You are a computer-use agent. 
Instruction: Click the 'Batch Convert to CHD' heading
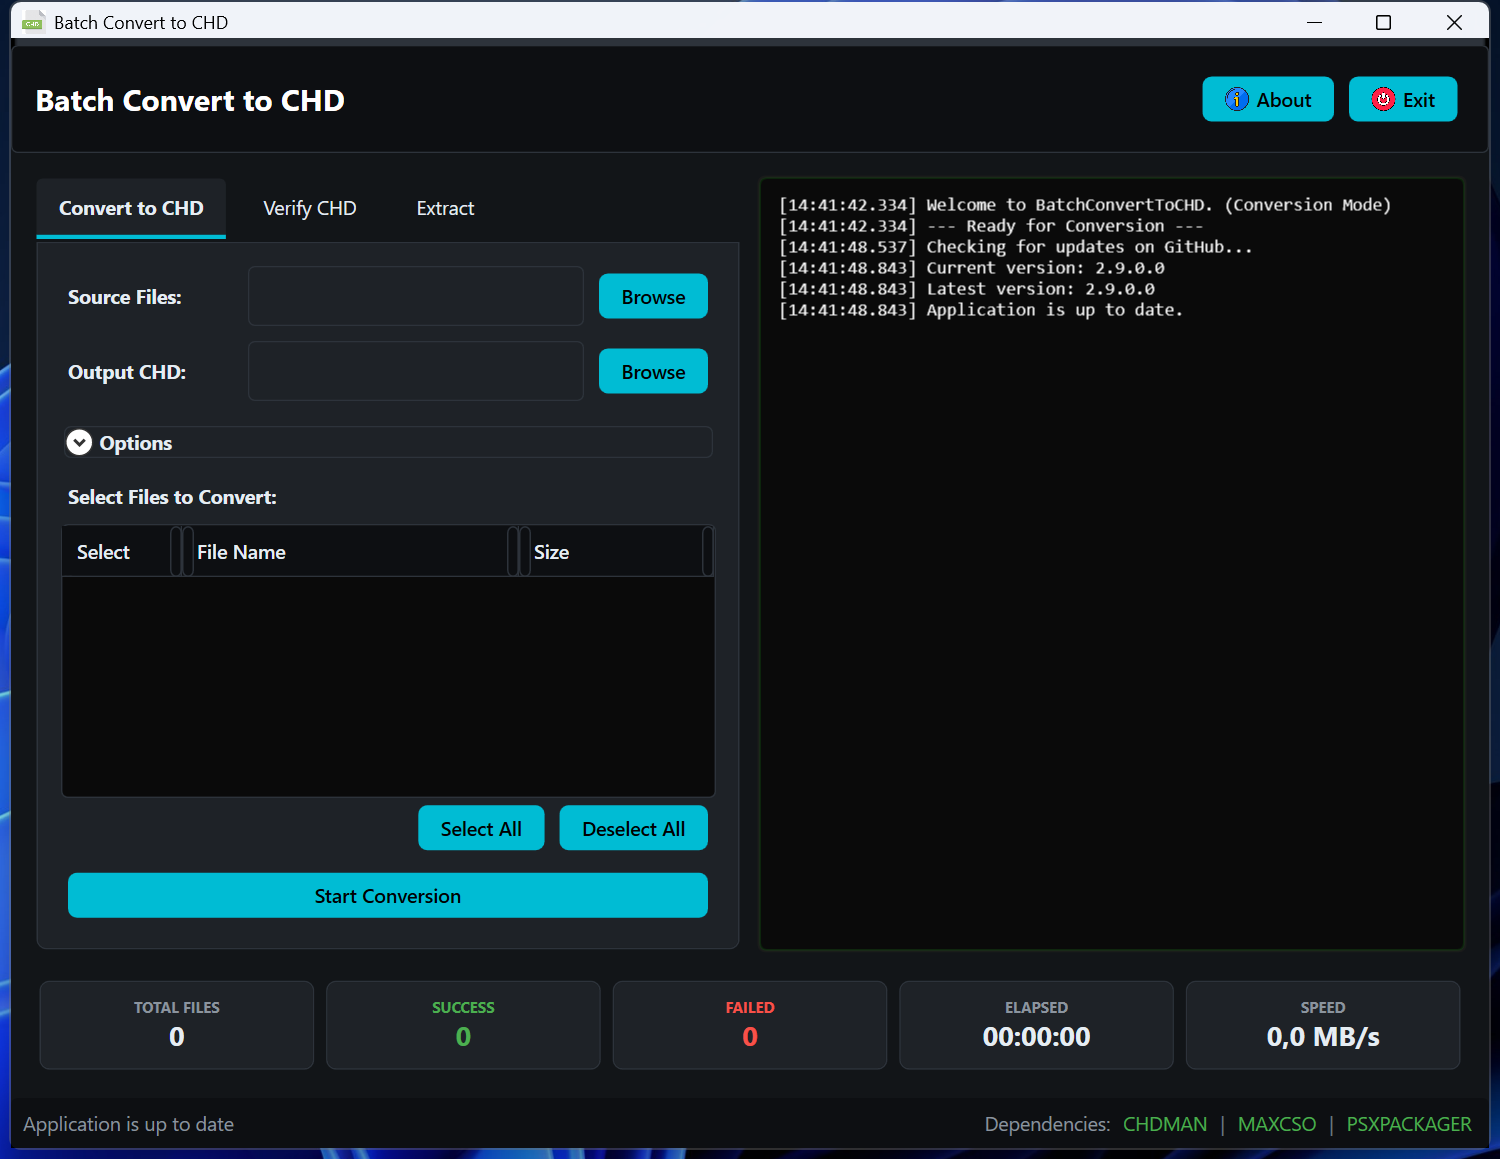point(190,100)
